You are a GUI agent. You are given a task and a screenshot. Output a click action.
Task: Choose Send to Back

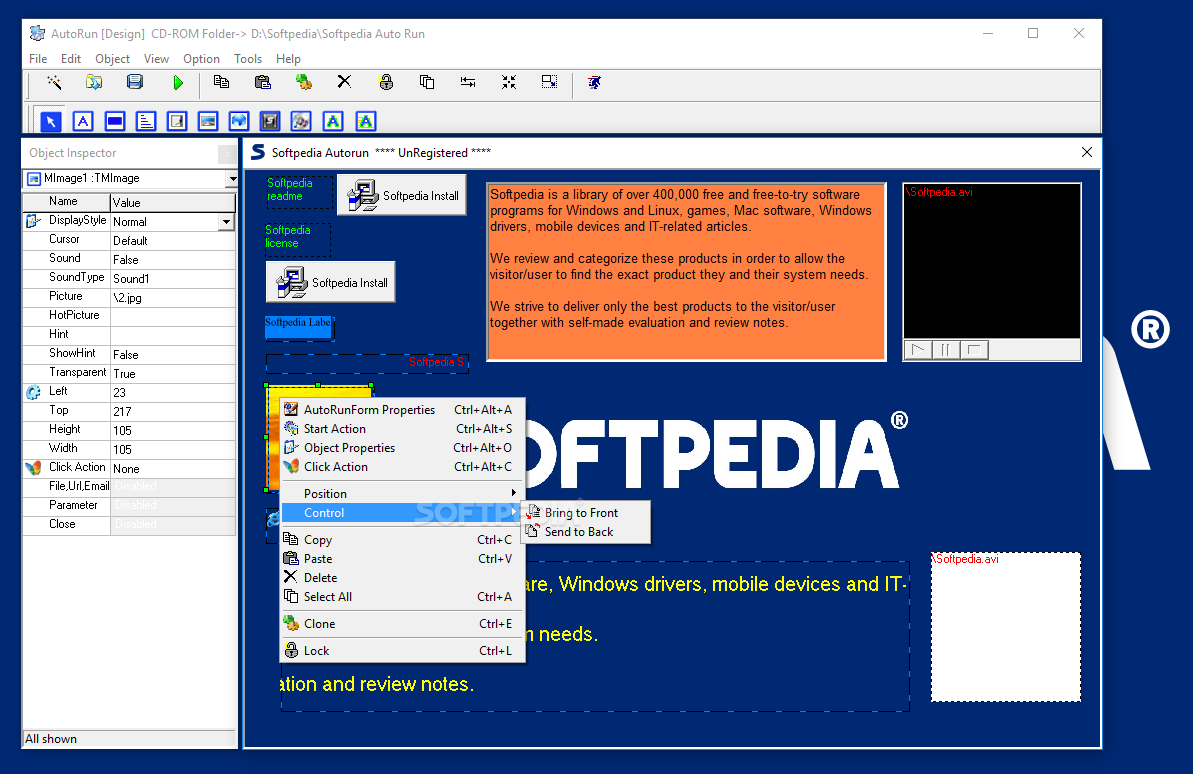586,531
